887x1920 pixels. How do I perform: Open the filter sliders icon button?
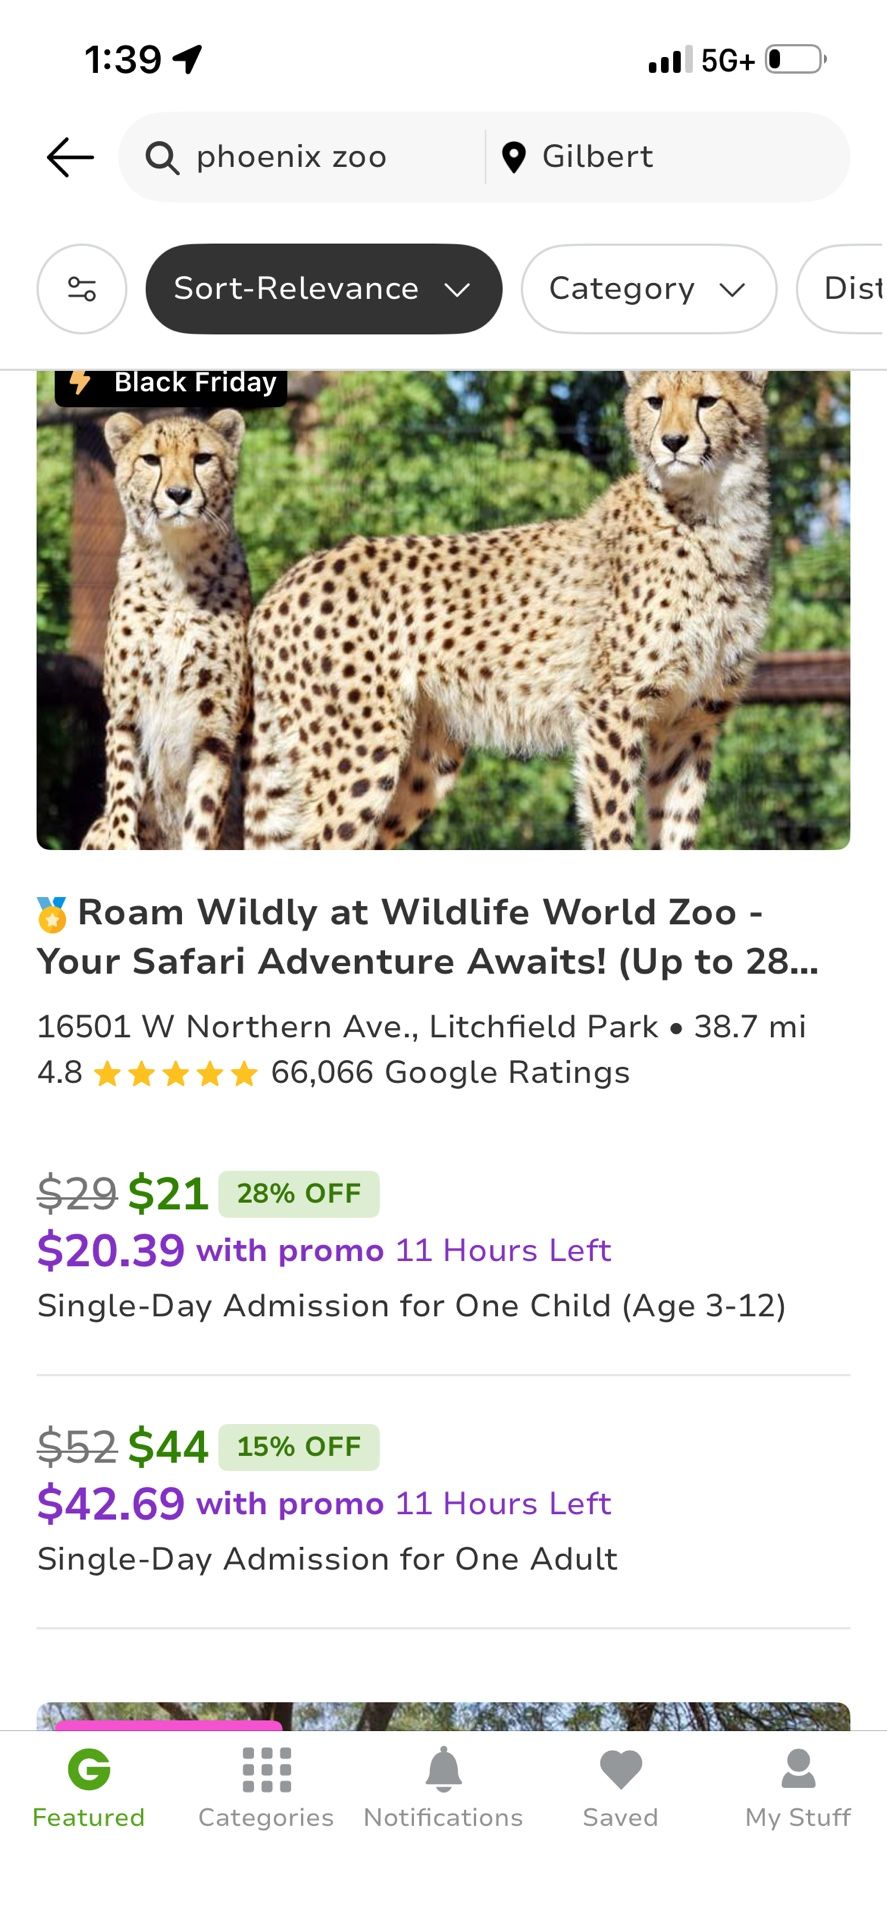82,289
